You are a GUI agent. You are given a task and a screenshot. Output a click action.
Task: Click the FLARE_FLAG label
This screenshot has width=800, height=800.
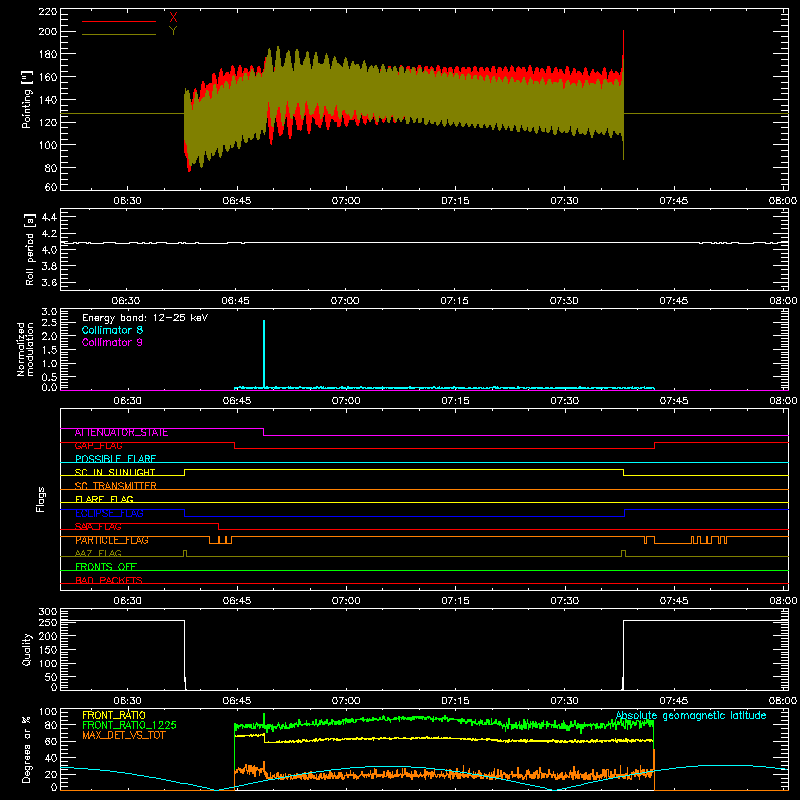tap(104, 499)
